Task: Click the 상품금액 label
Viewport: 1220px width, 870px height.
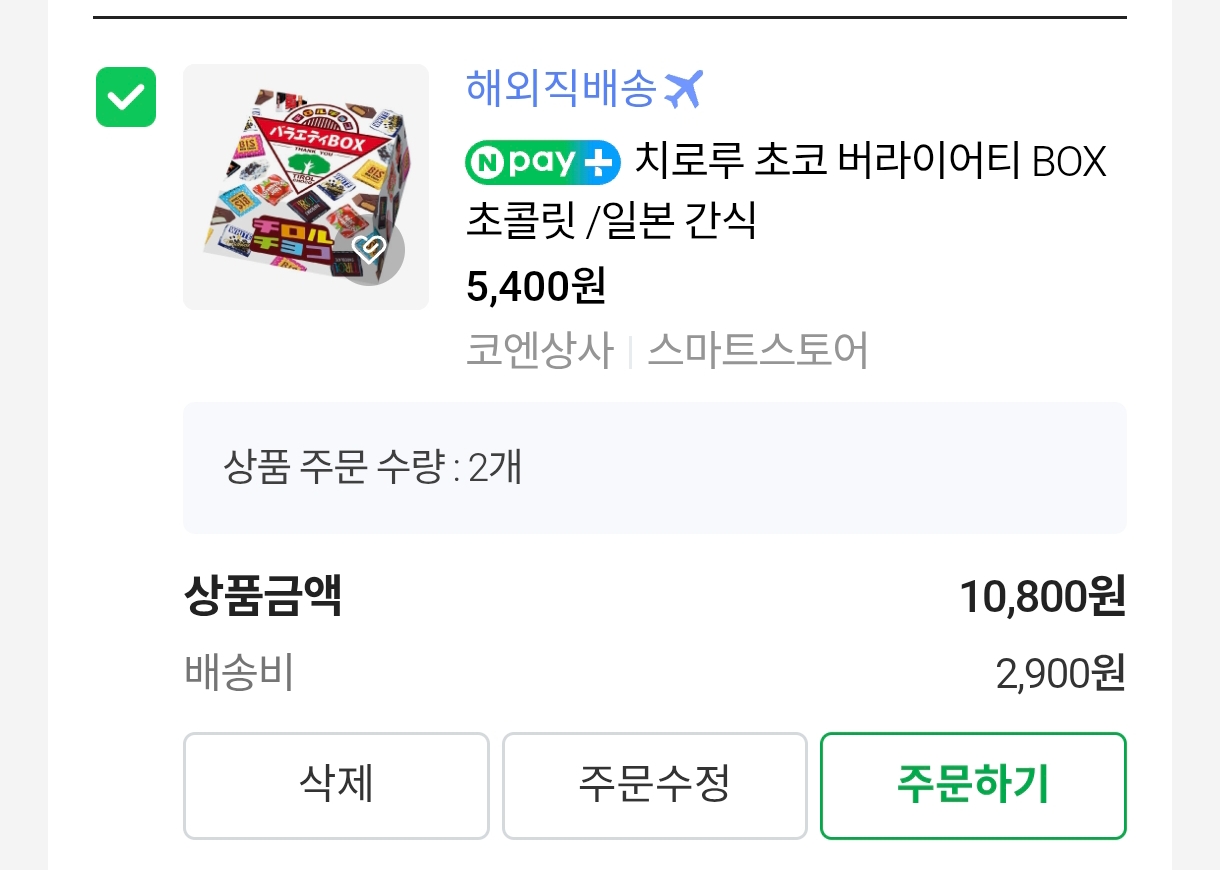Action: point(263,597)
